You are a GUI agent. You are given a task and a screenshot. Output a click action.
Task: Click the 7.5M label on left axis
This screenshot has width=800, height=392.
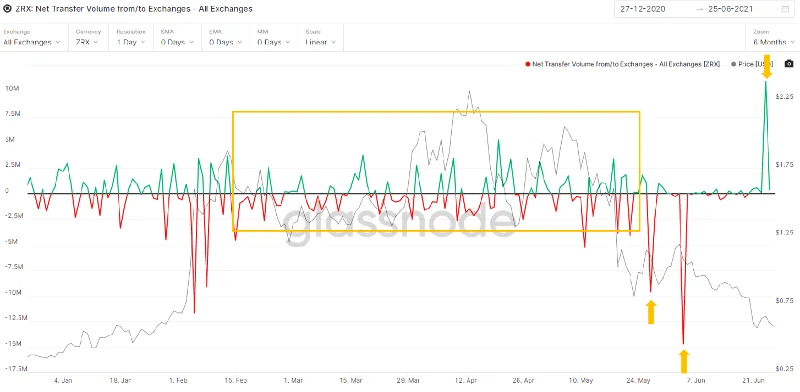point(12,114)
